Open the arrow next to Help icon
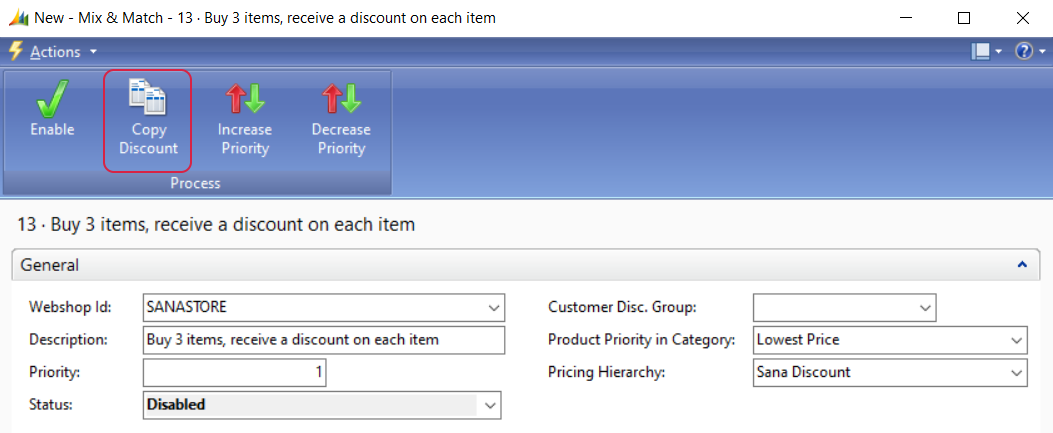Viewport: 1053px width, 433px height. (x=1042, y=52)
